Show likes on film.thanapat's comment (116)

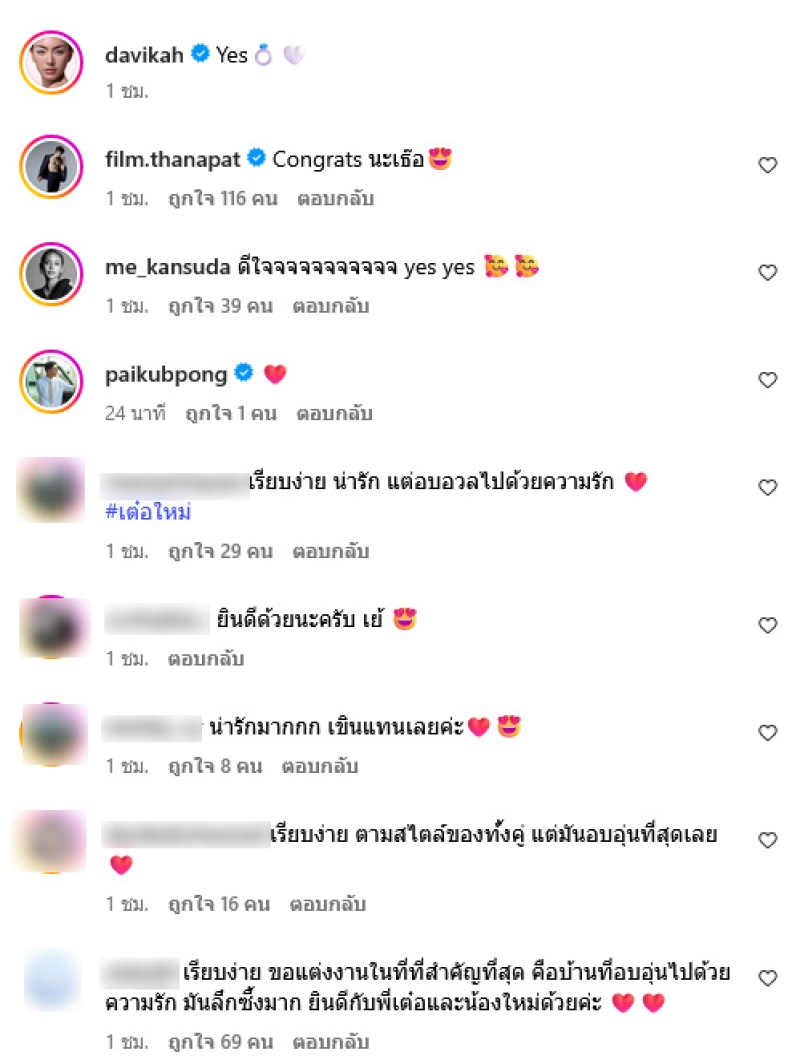[223, 199]
